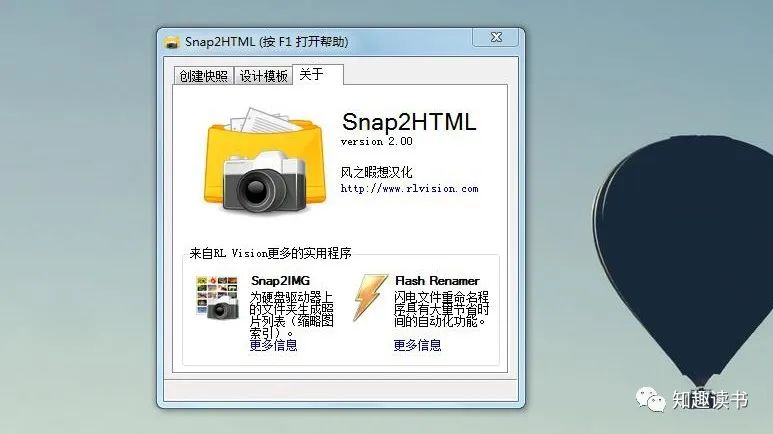Click the 风之暇想汉化 text

pos(376,172)
